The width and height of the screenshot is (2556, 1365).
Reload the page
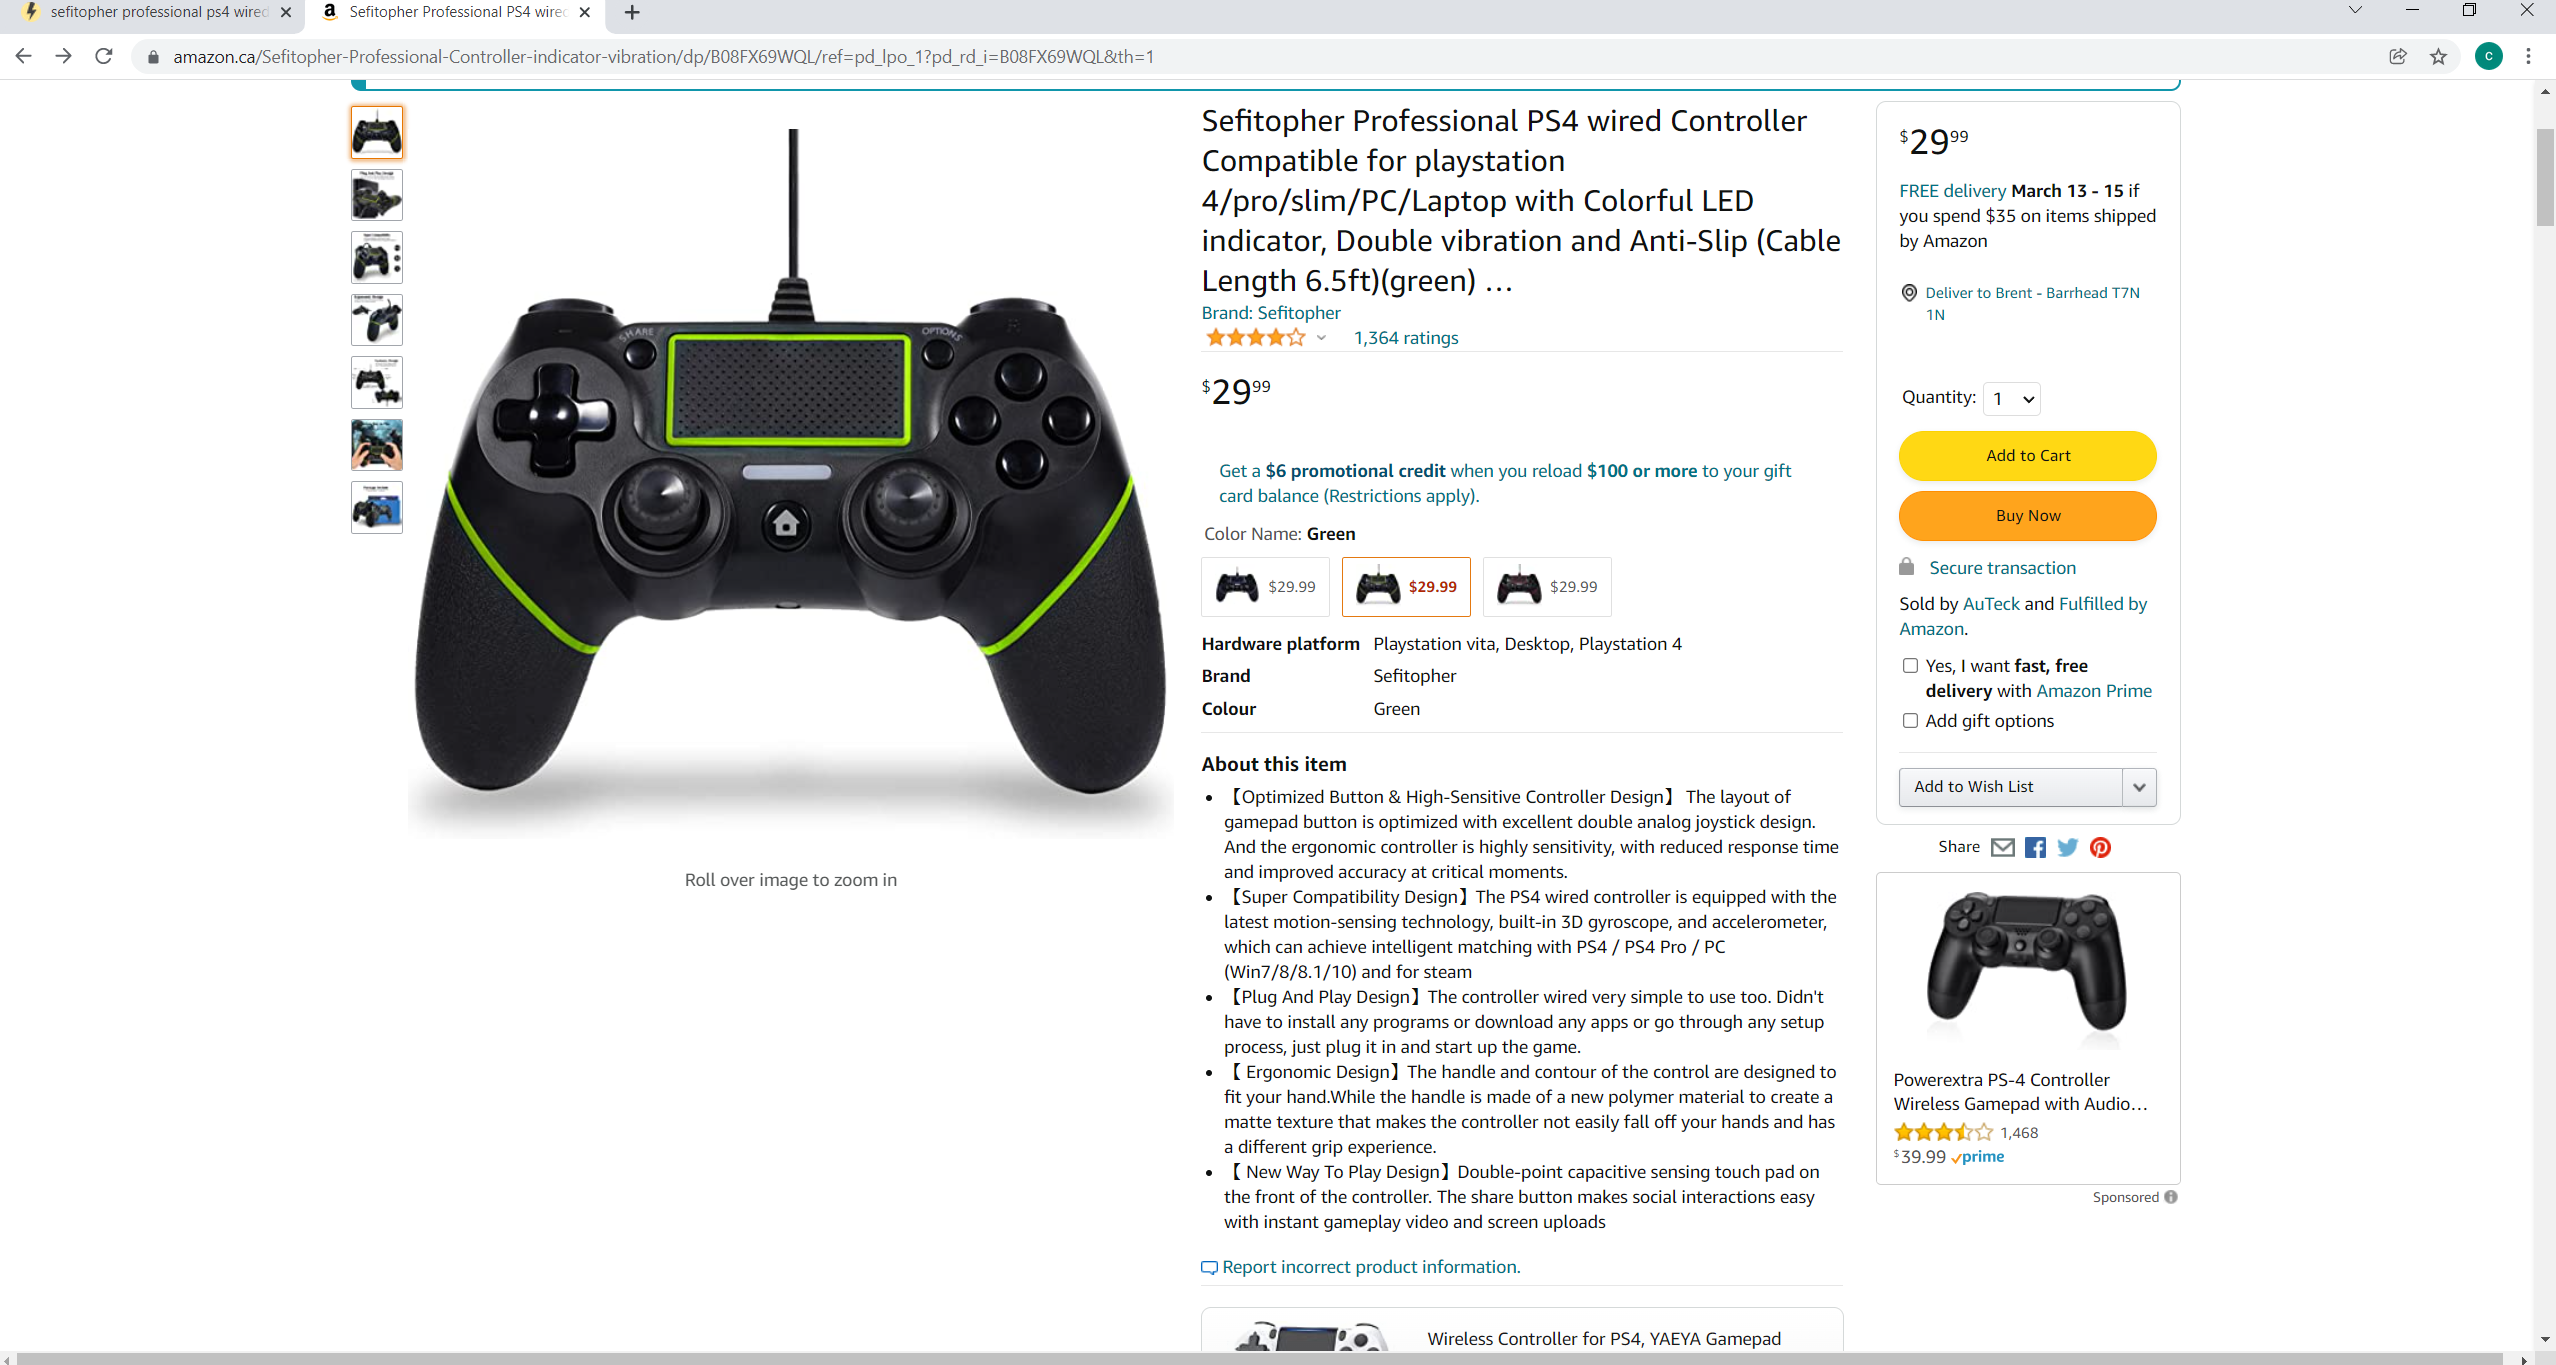104,57
